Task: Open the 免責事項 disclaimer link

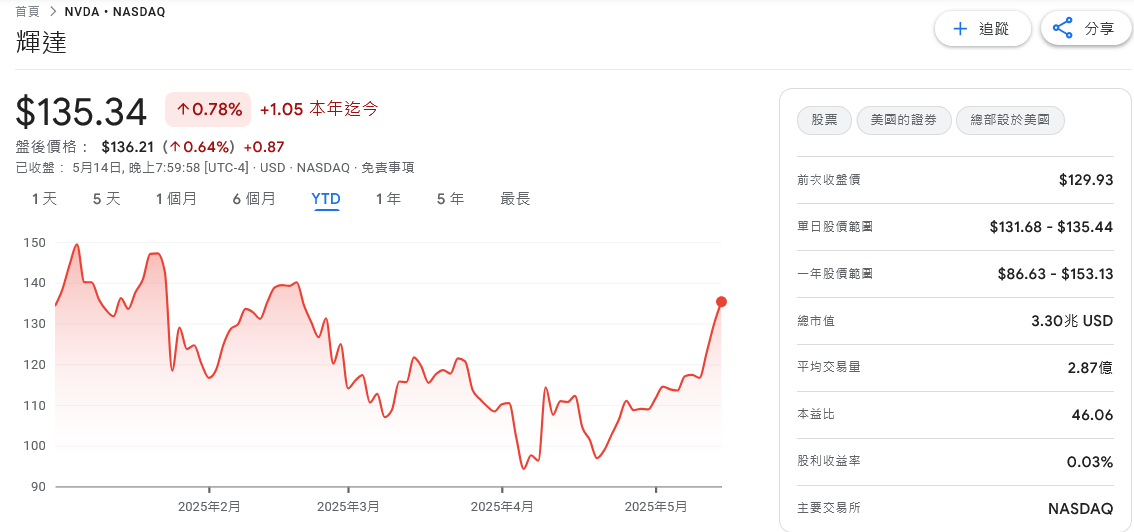Action: pos(388,168)
